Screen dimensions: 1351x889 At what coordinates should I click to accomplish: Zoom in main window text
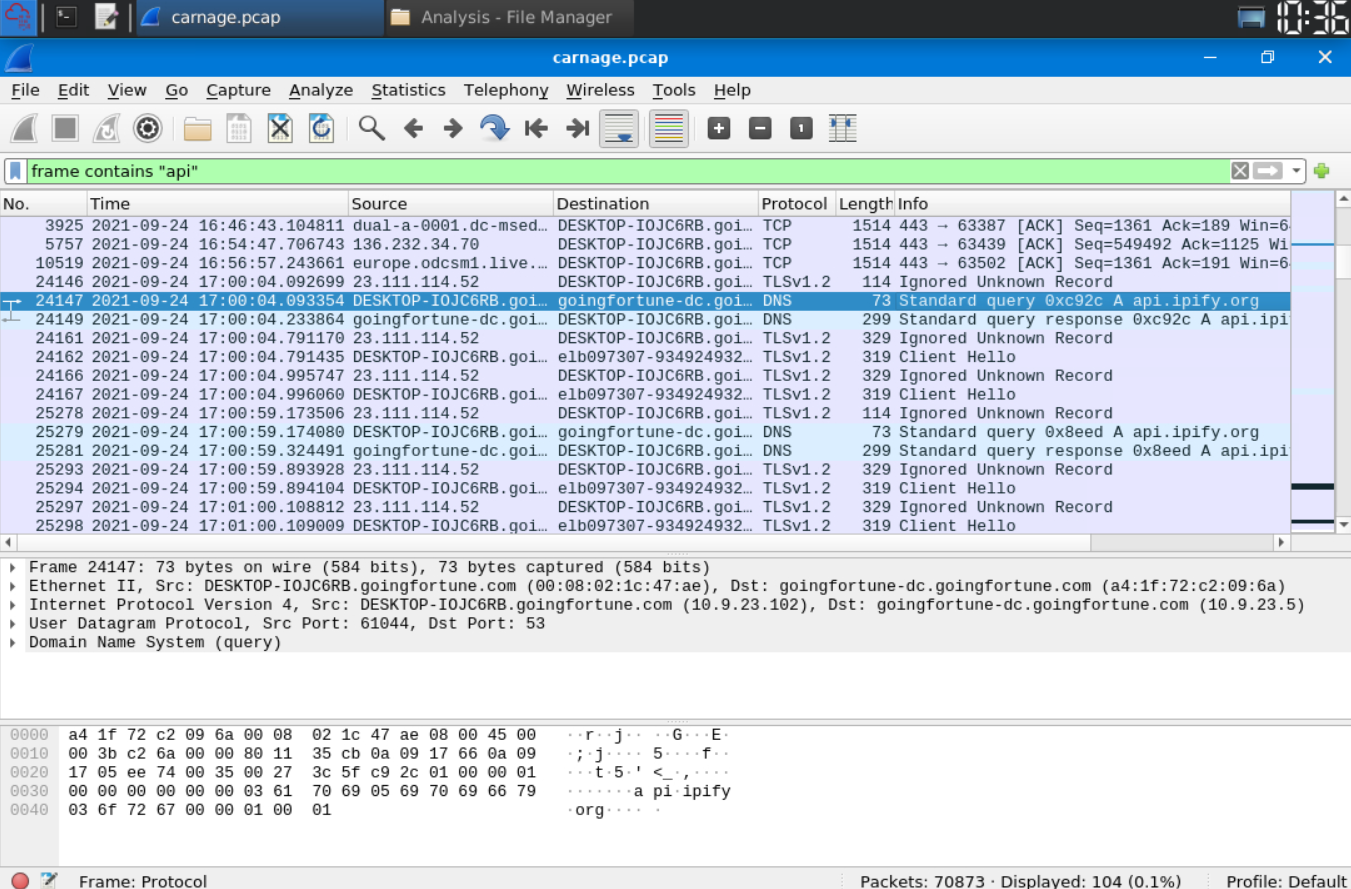tap(718, 128)
